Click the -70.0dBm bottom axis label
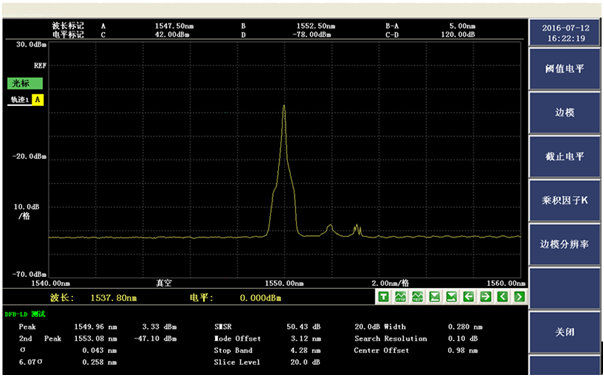 point(29,274)
